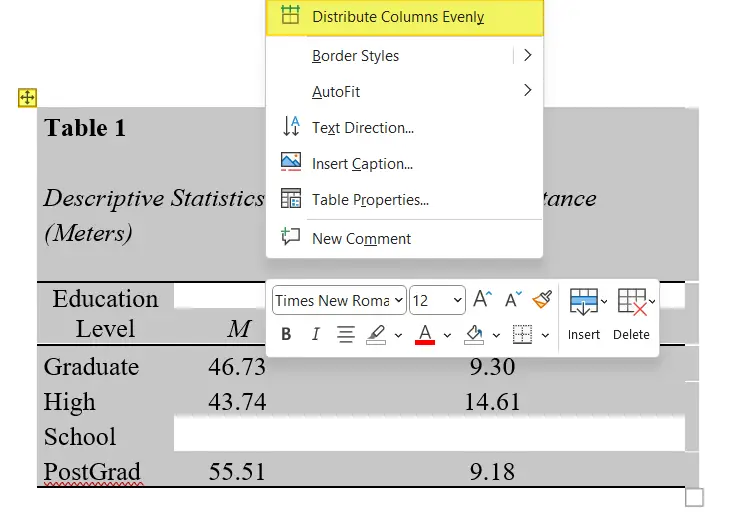This screenshot has width=729, height=530.
Task: Open Borders dropdown arrow
Action: click(545, 335)
